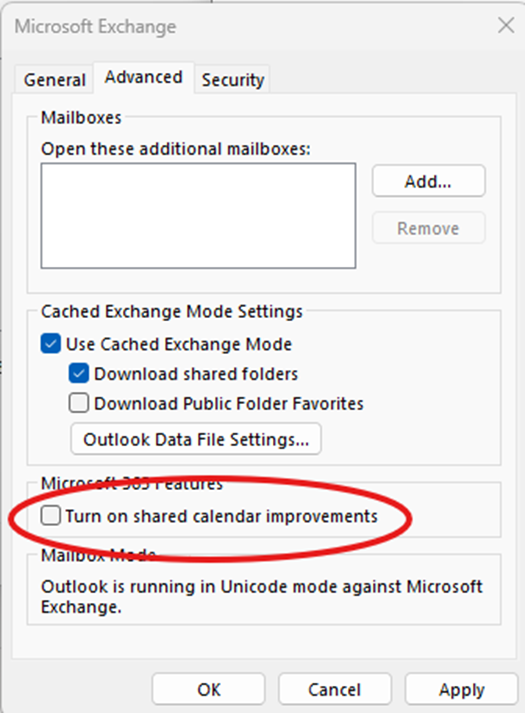Image resolution: width=525 pixels, height=713 pixels.
Task: Click the Remove mailbox button
Action: tap(428, 228)
